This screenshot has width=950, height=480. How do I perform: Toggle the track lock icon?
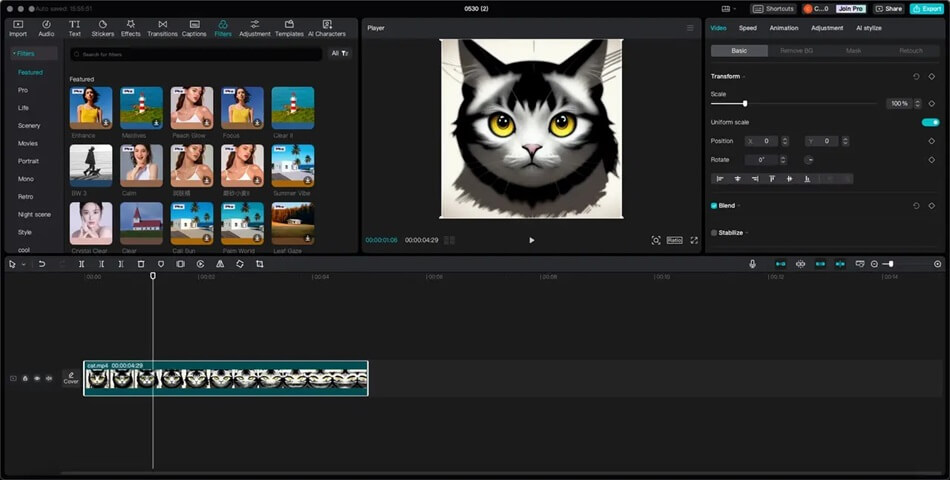tap(25, 379)
